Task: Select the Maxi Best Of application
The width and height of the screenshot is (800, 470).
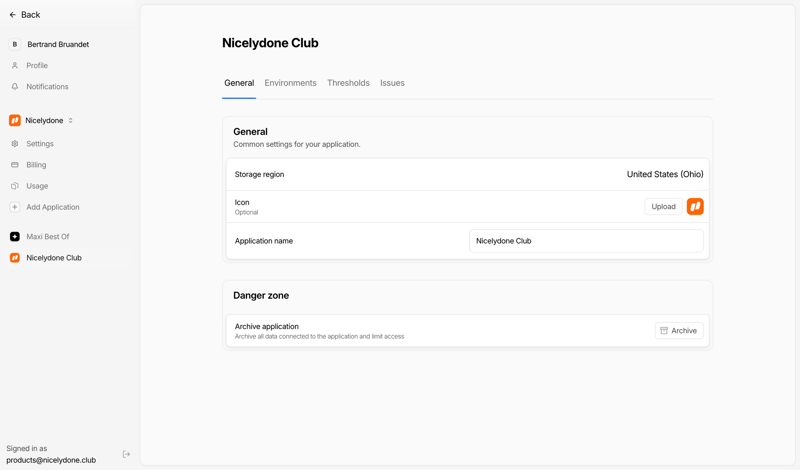Action: pos(47,237)
